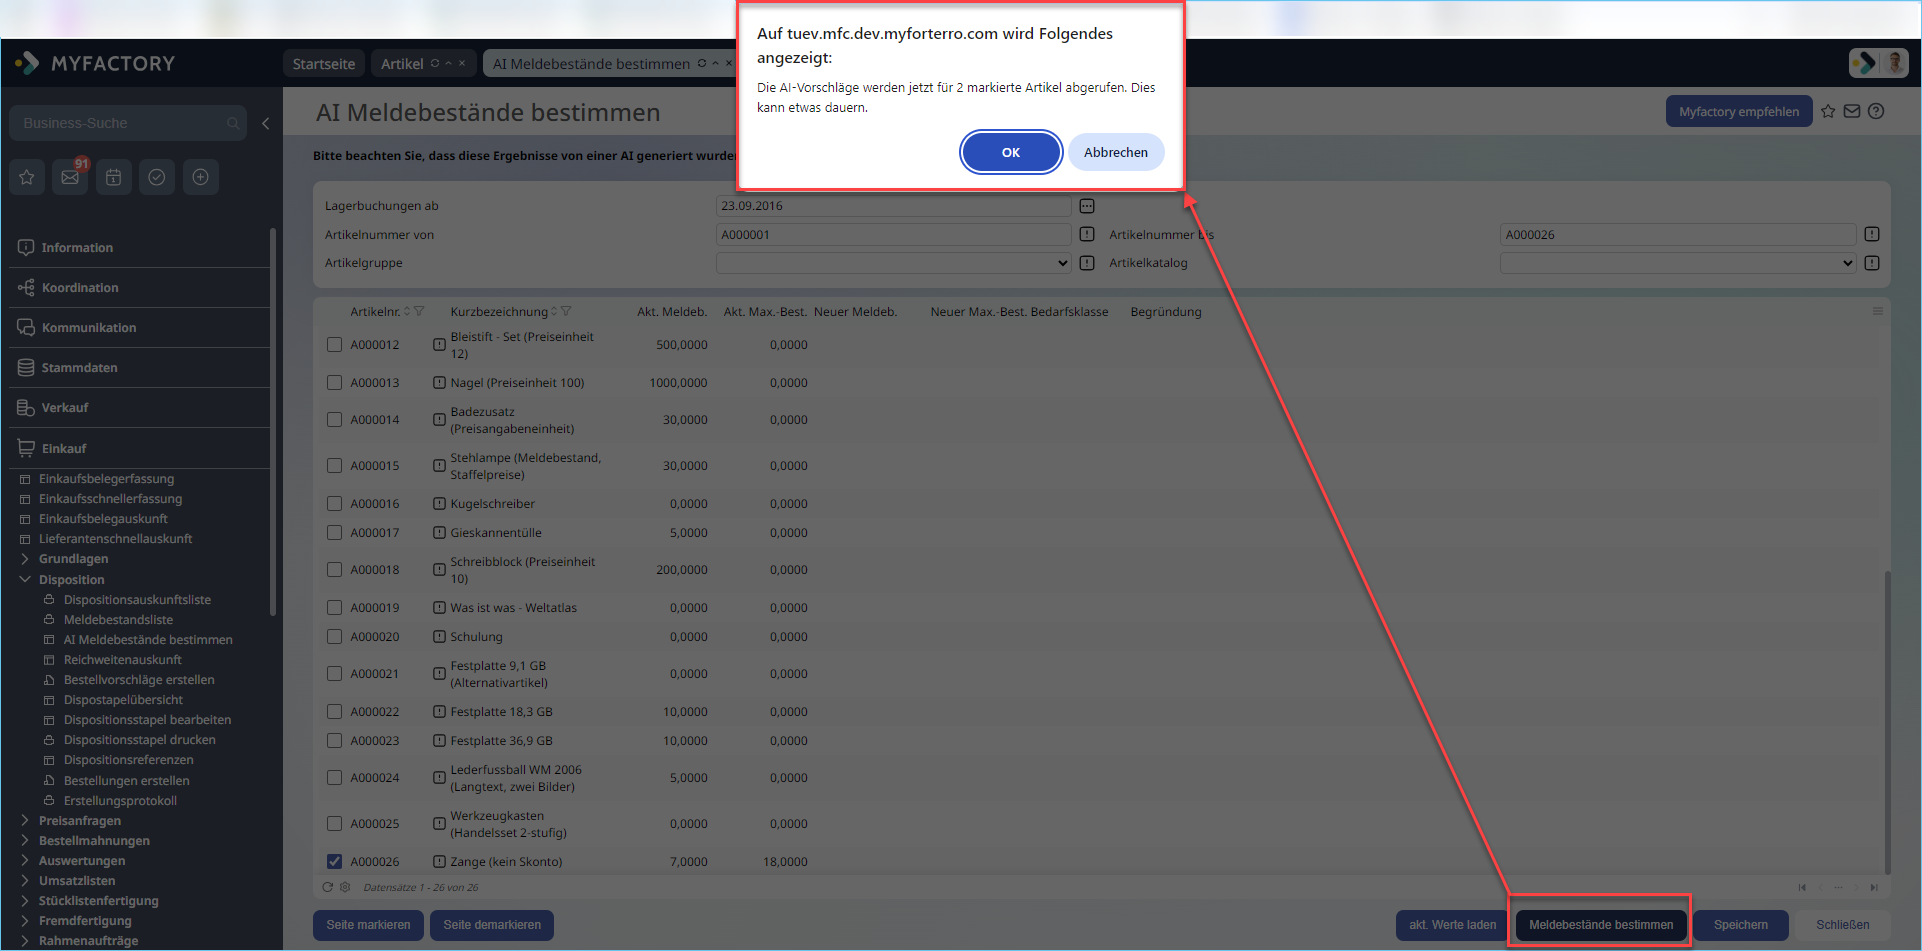This screenshot has width=1922, height=951.
Task: Click the bookmark star icon near Myfactory empfehlen
Action: pos(1828,112)
